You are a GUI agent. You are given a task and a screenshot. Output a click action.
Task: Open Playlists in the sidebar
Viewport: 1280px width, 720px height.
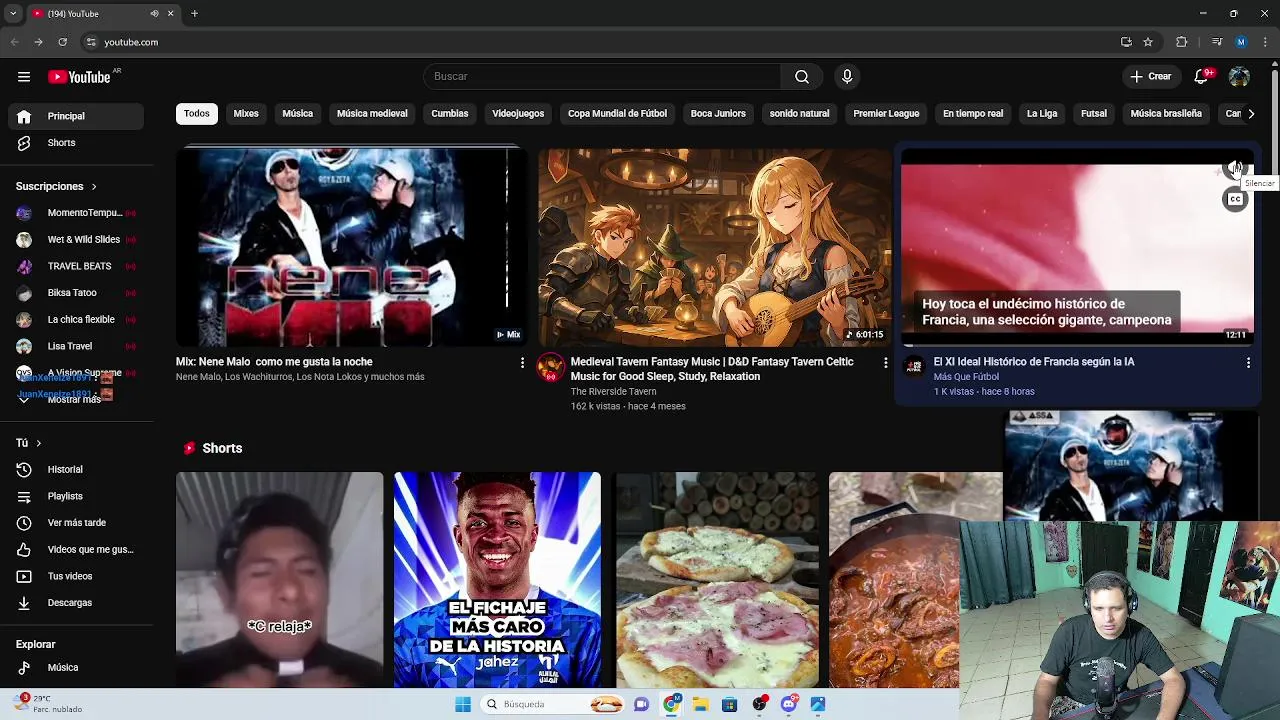point(77,496)
